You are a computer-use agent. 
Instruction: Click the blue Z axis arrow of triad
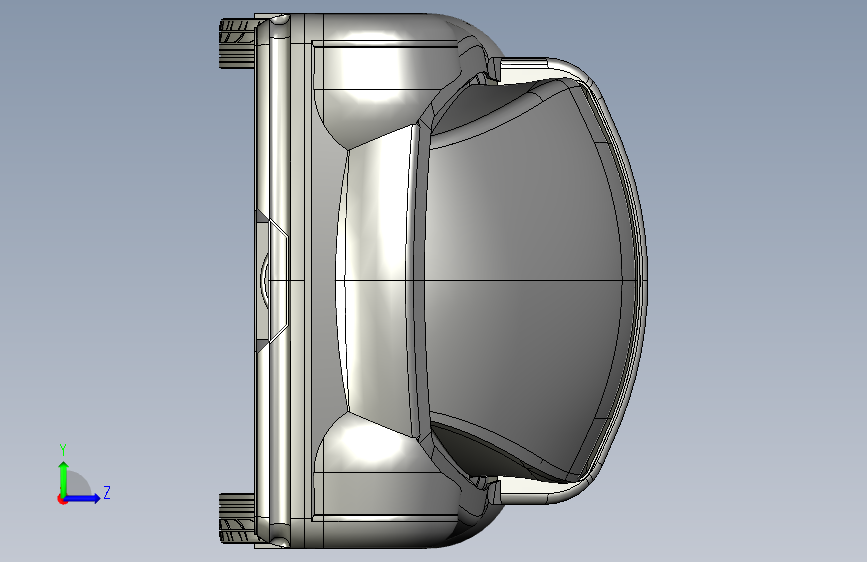point(83,498)
